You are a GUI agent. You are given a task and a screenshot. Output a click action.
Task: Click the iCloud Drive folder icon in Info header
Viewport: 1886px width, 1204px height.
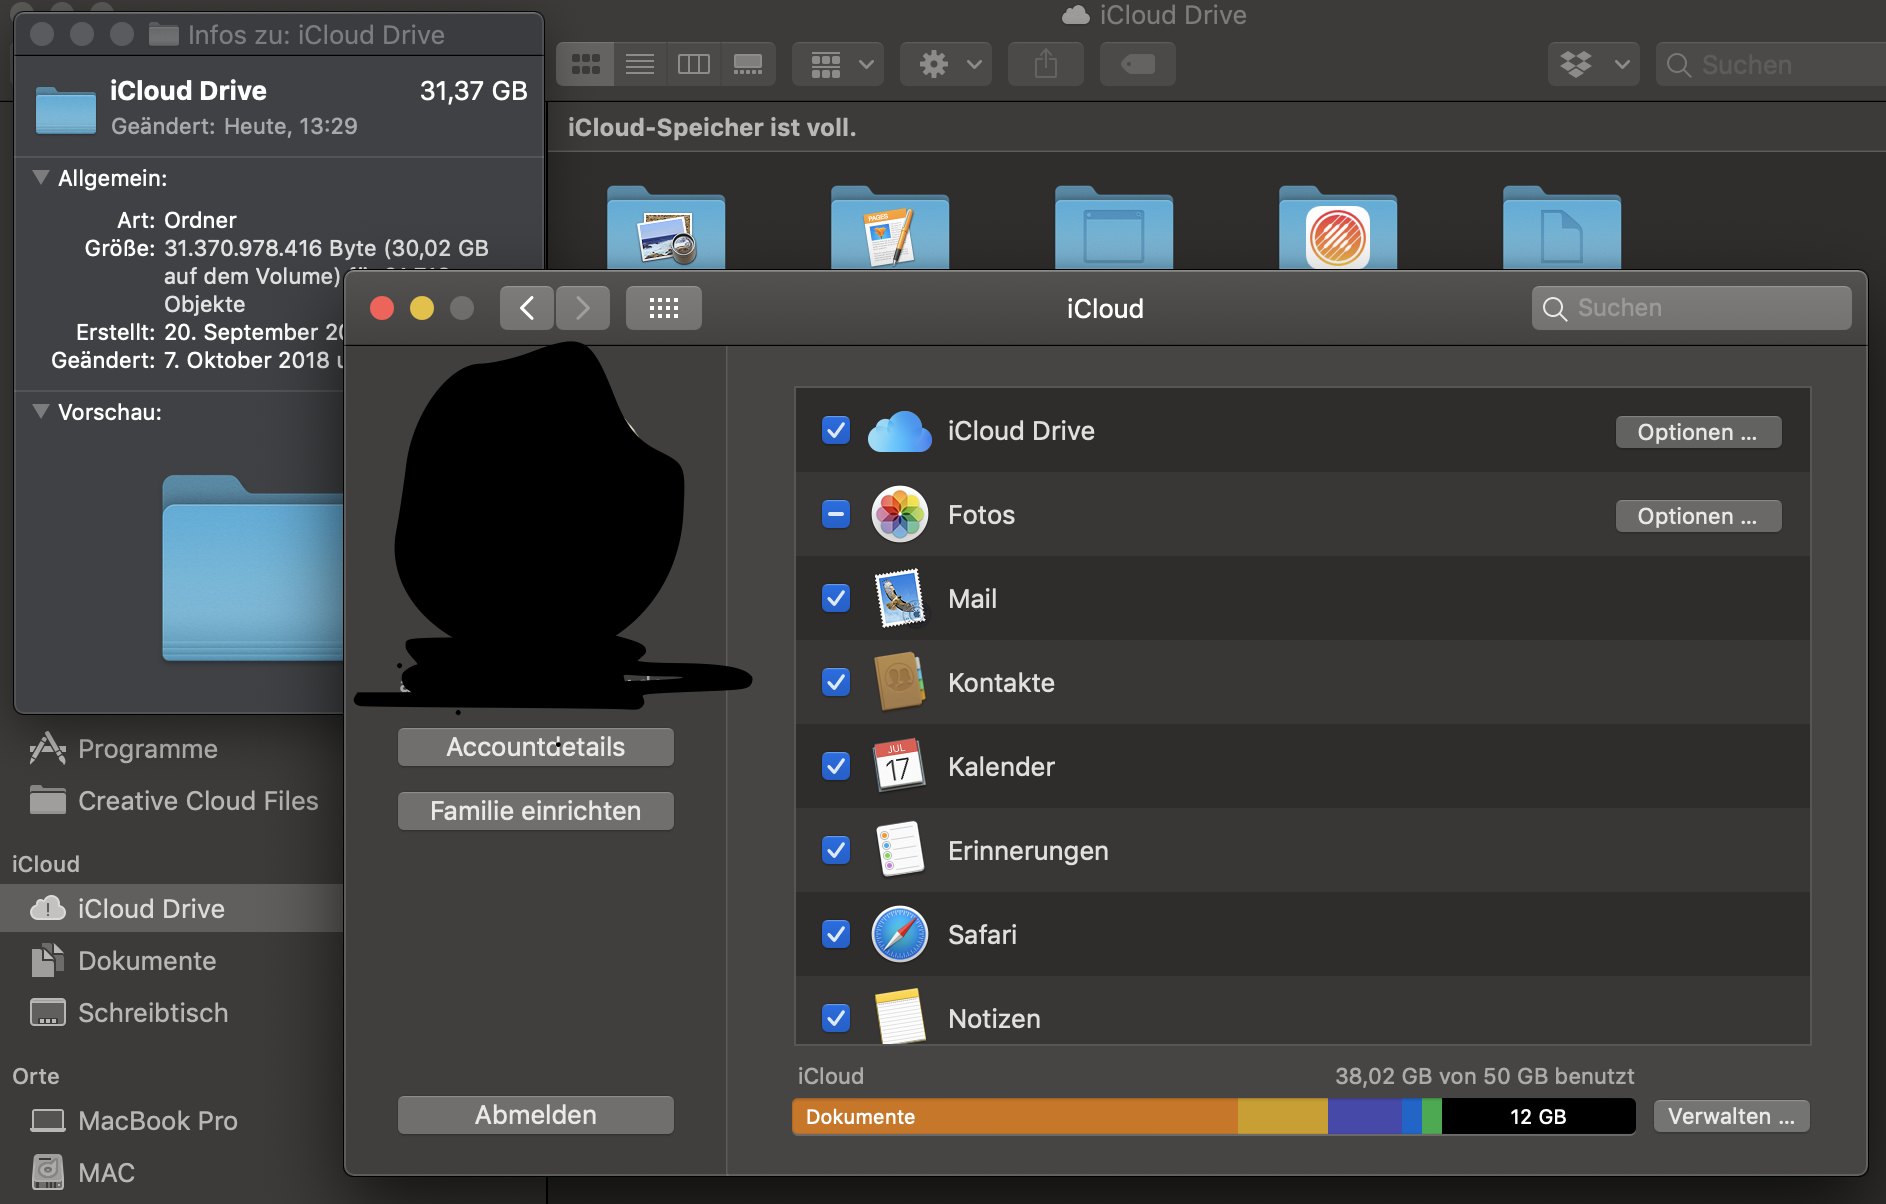(x=66, y=108)
